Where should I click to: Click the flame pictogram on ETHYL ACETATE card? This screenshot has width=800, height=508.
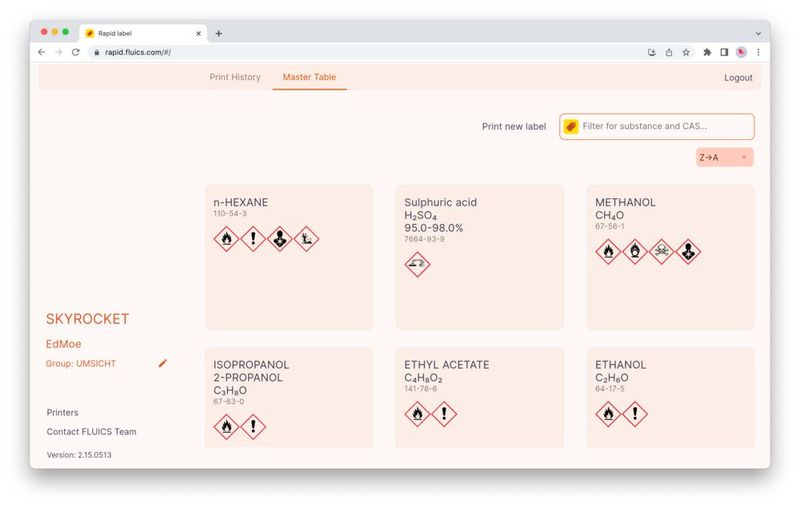click(x=417, y=414)
